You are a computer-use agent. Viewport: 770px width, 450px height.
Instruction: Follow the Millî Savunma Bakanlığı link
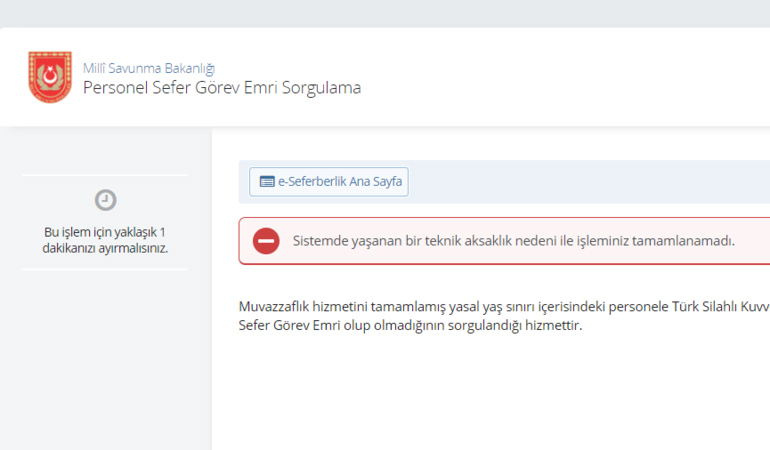(149, 68)
